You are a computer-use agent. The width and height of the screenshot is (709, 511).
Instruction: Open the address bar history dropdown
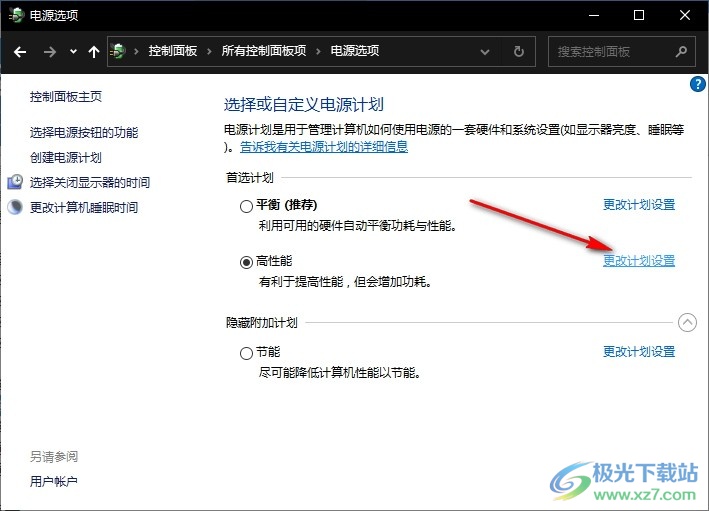(x=485, y=52)
